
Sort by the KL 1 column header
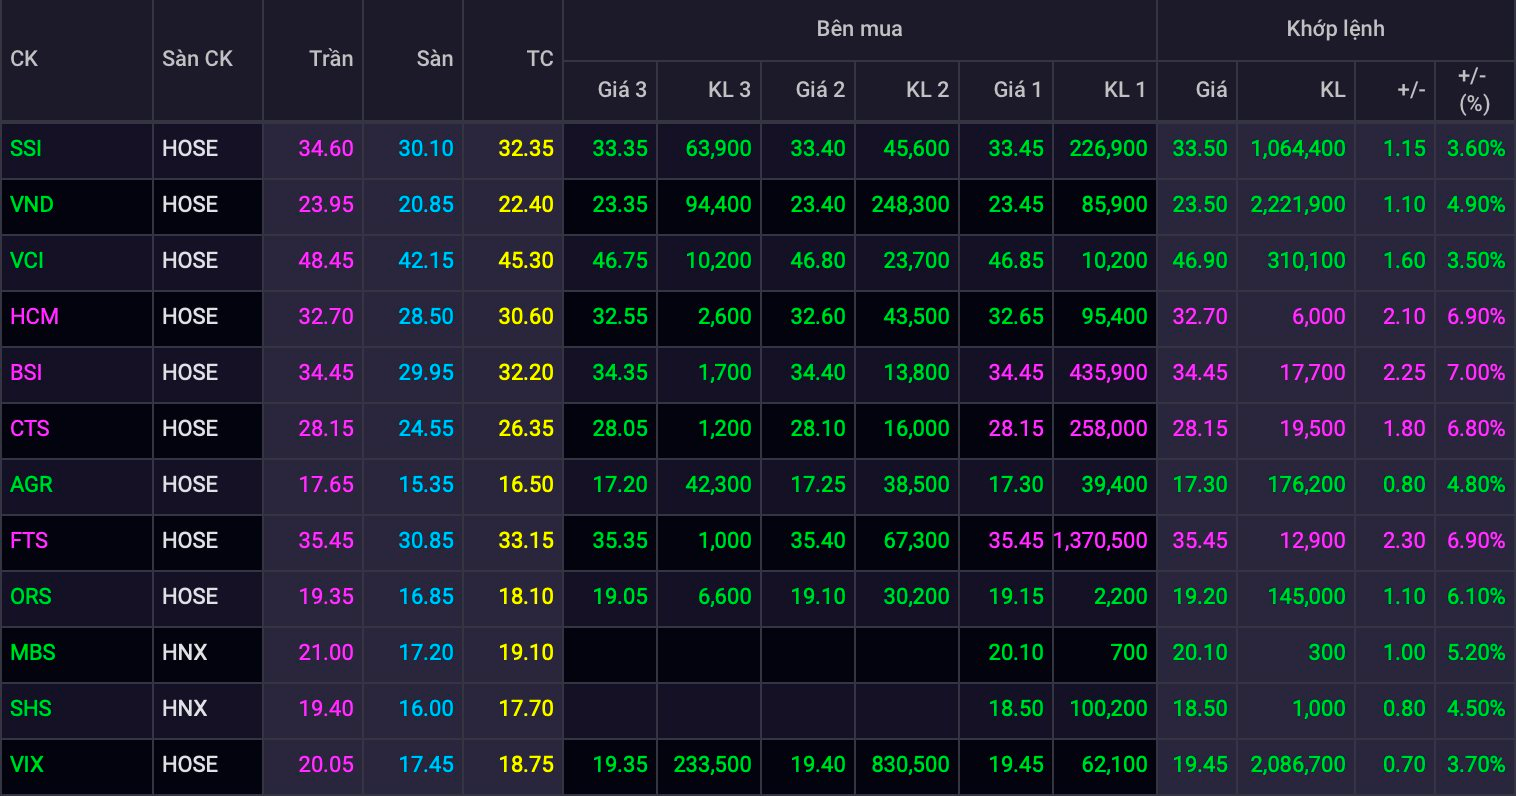pyautogui.click(x=1125, y=90)
